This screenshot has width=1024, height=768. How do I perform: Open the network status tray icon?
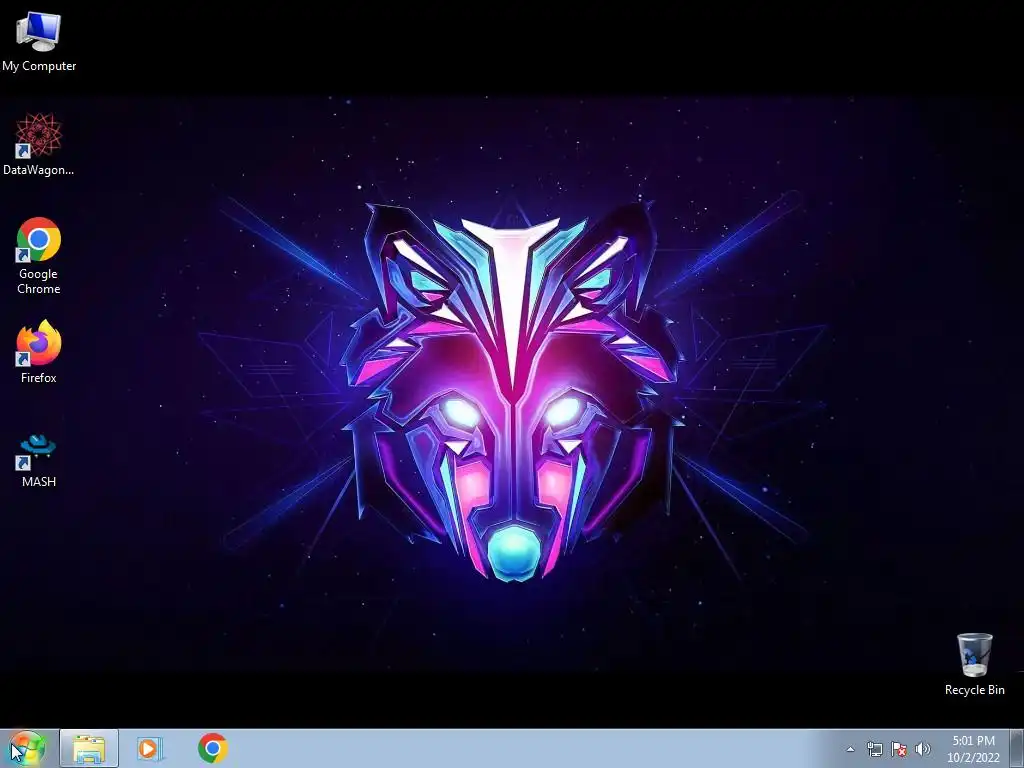(874, 749)
